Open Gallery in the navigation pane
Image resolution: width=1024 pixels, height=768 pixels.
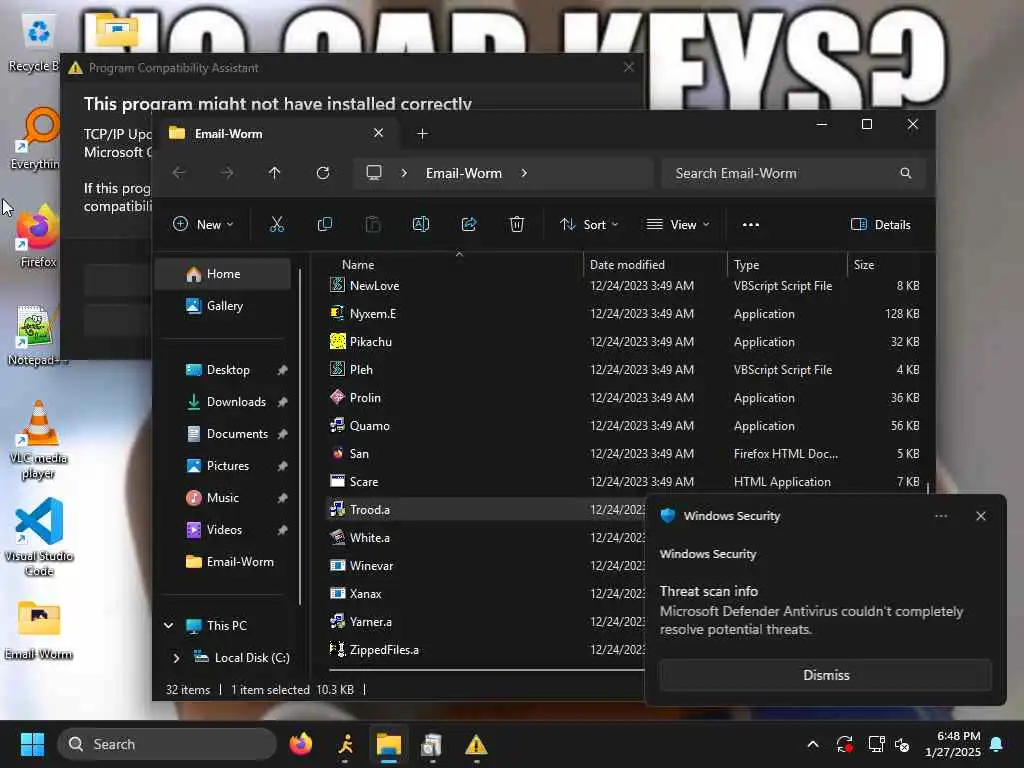[223, 306]
